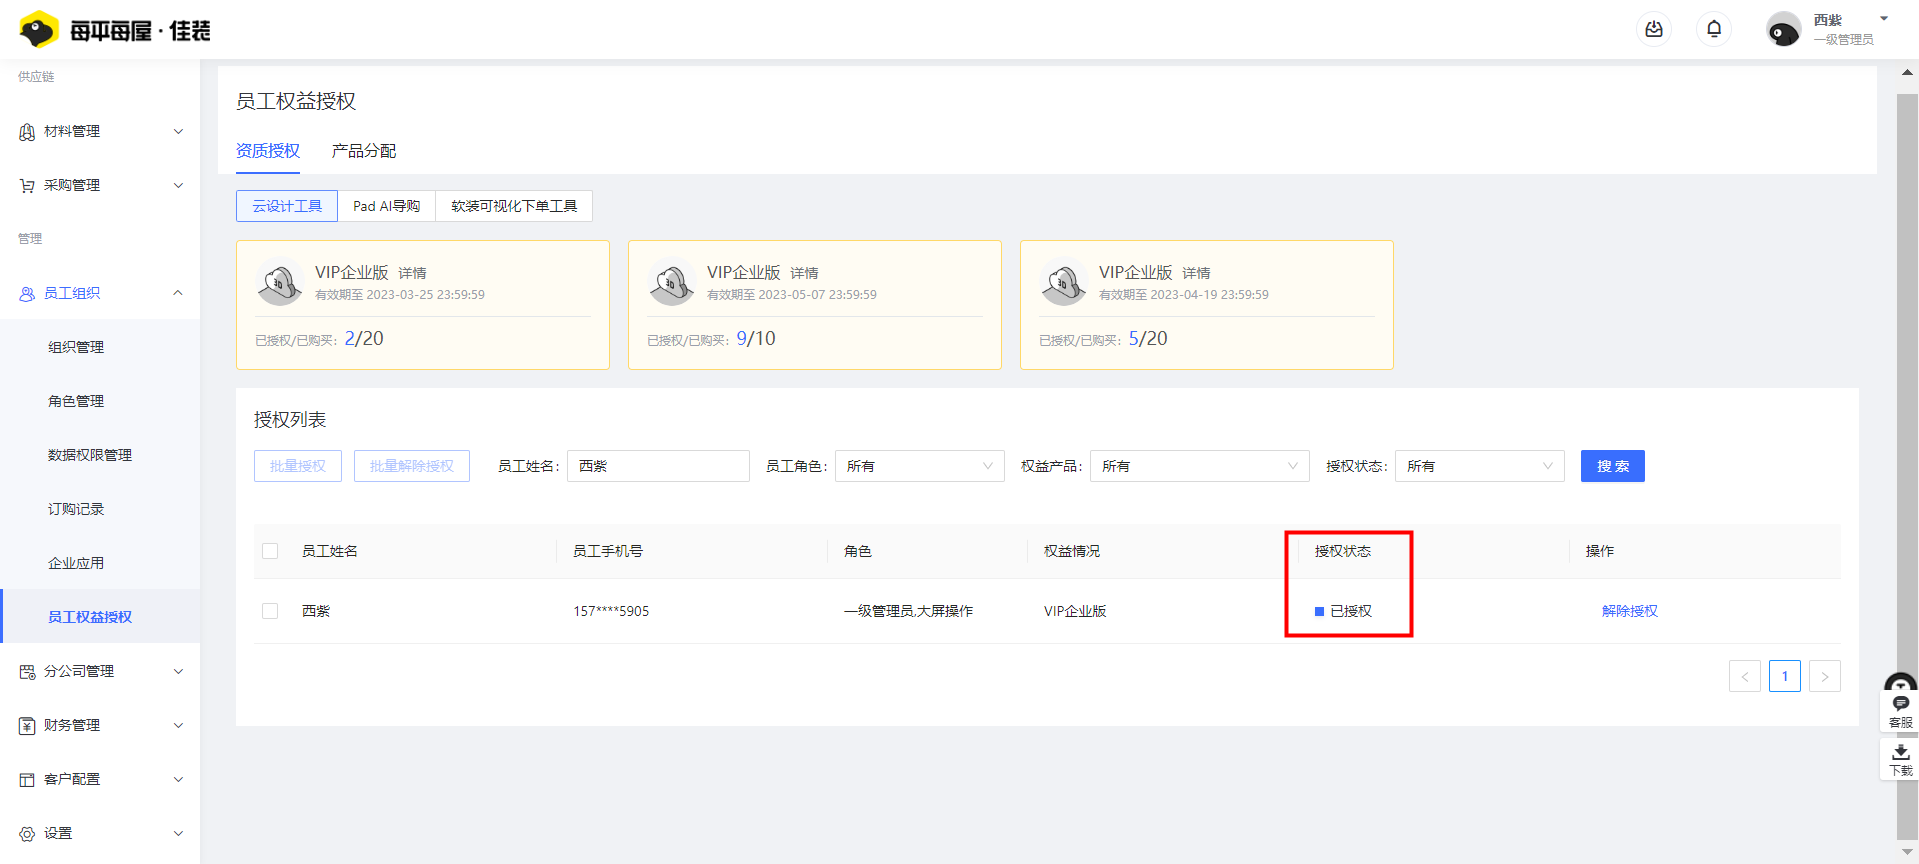Click the VIP企业版 cell in the table row
Screen dimensions: 1919x864
click(1075, 611)
